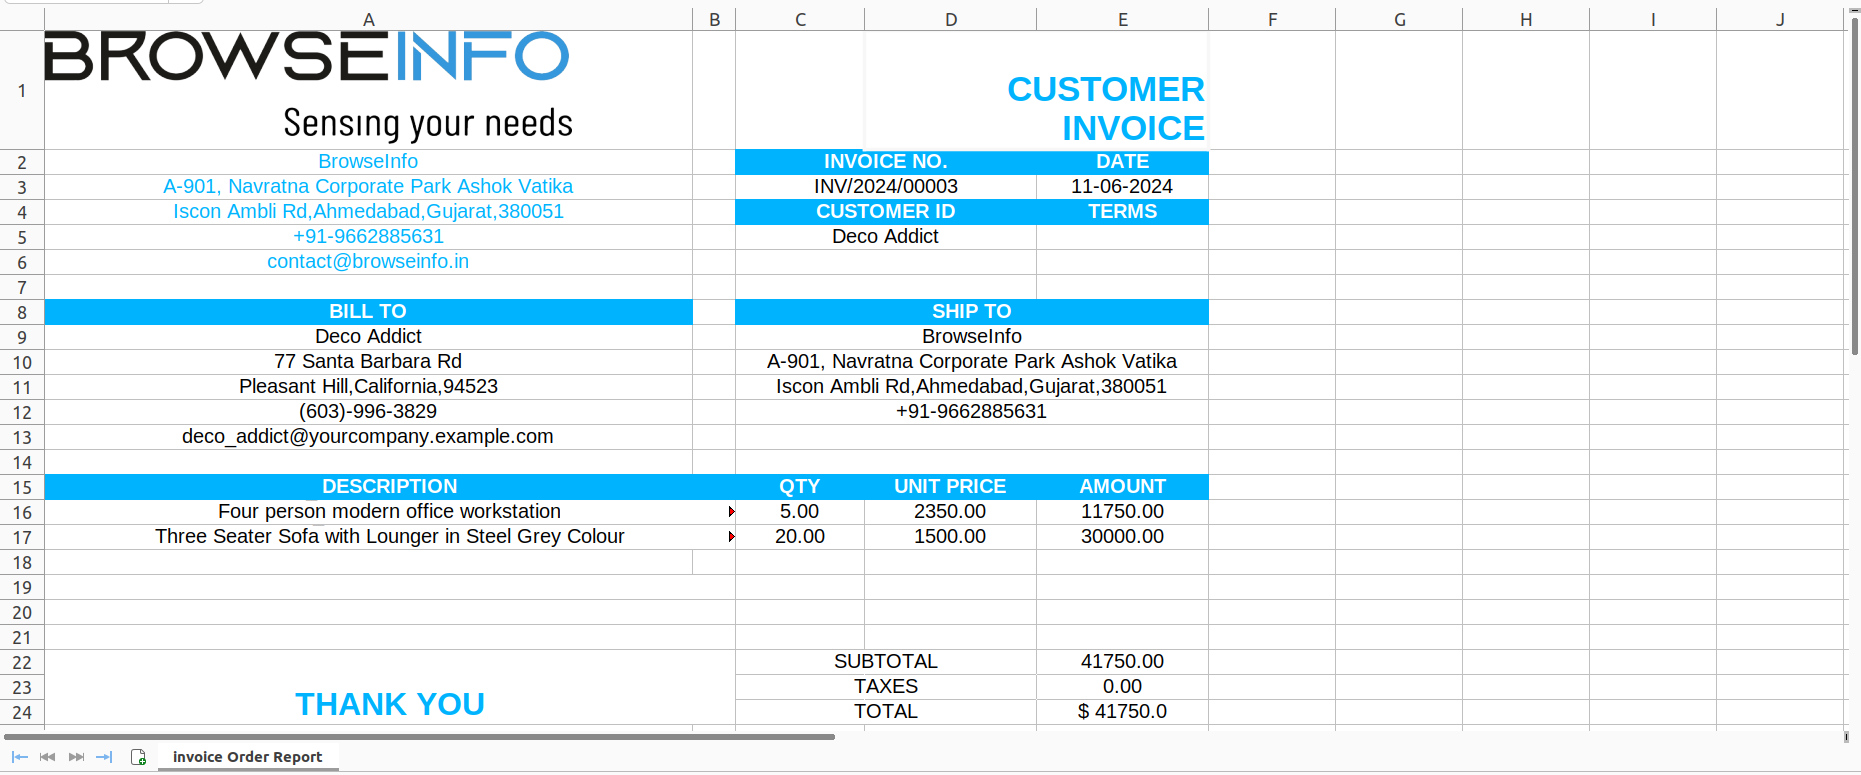Select the "BILL TO" header cell

click(368, 312)
